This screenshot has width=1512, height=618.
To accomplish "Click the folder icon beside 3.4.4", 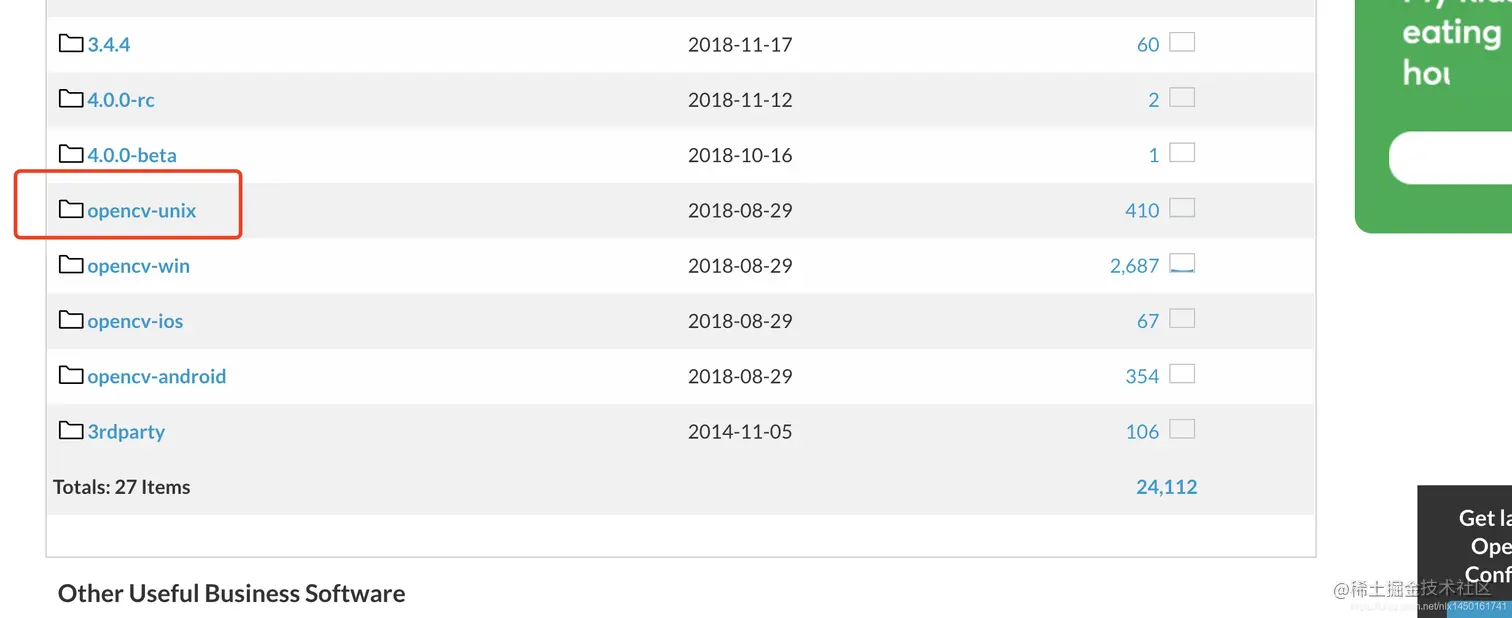I will click(70, 44).
